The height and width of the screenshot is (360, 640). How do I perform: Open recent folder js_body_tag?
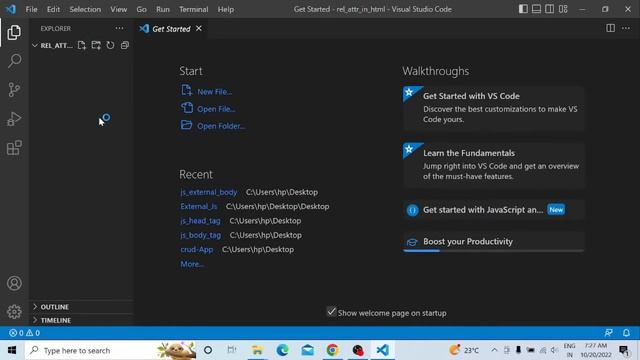coord(200,235)
